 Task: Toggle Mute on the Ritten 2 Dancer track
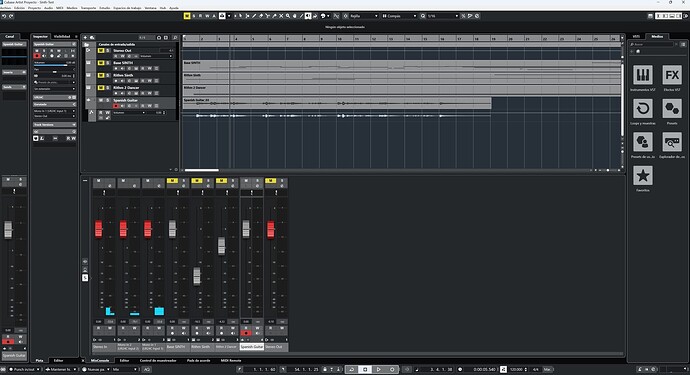pyautogui.click(x=101, y=88)
